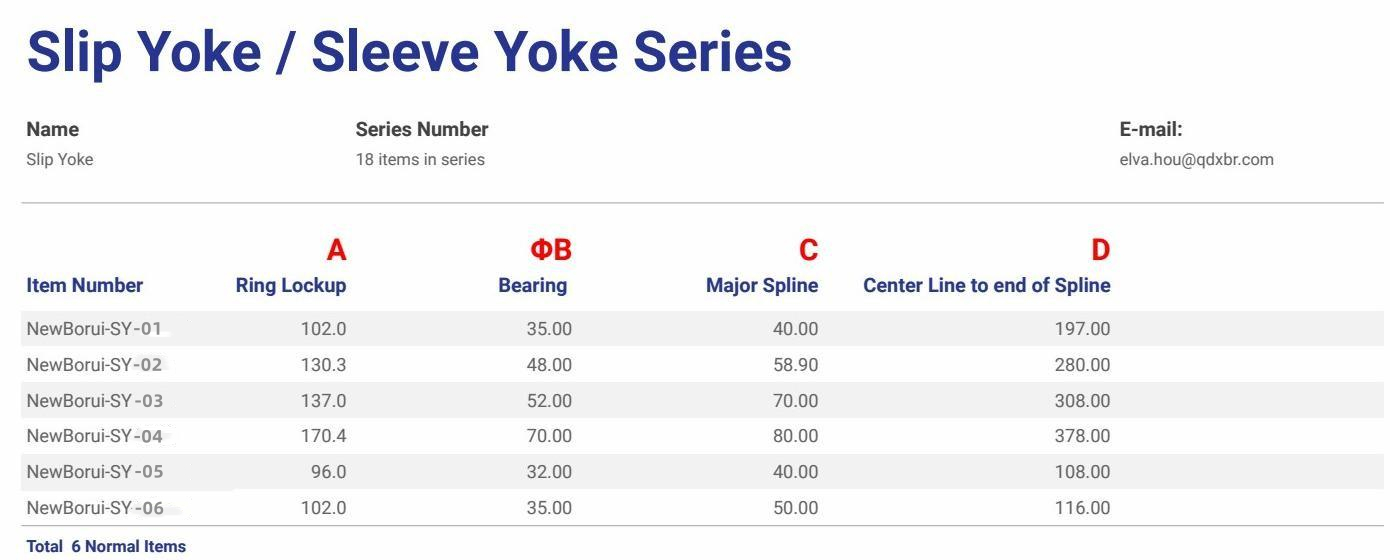Click the red ΦB dimension label

pos(550,250)
